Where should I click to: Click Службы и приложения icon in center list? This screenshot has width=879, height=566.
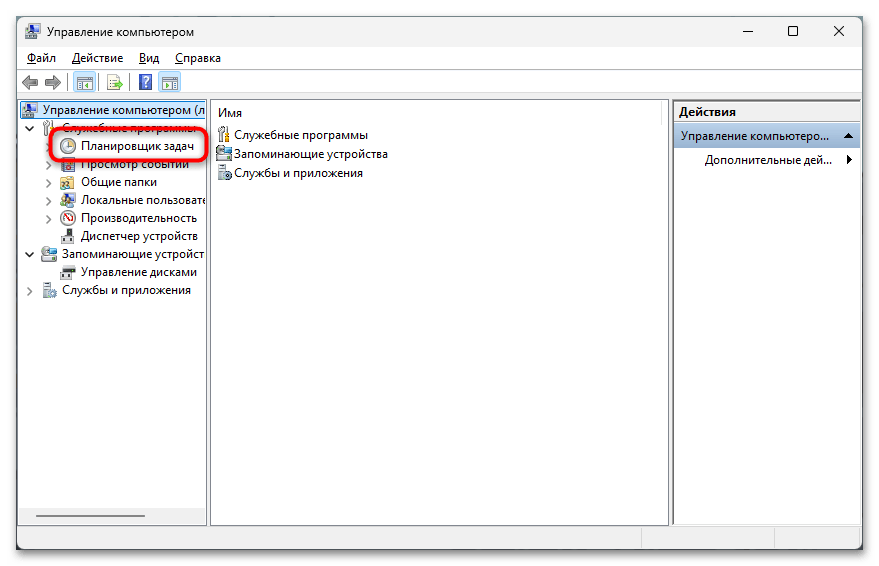tap(224, 173)
